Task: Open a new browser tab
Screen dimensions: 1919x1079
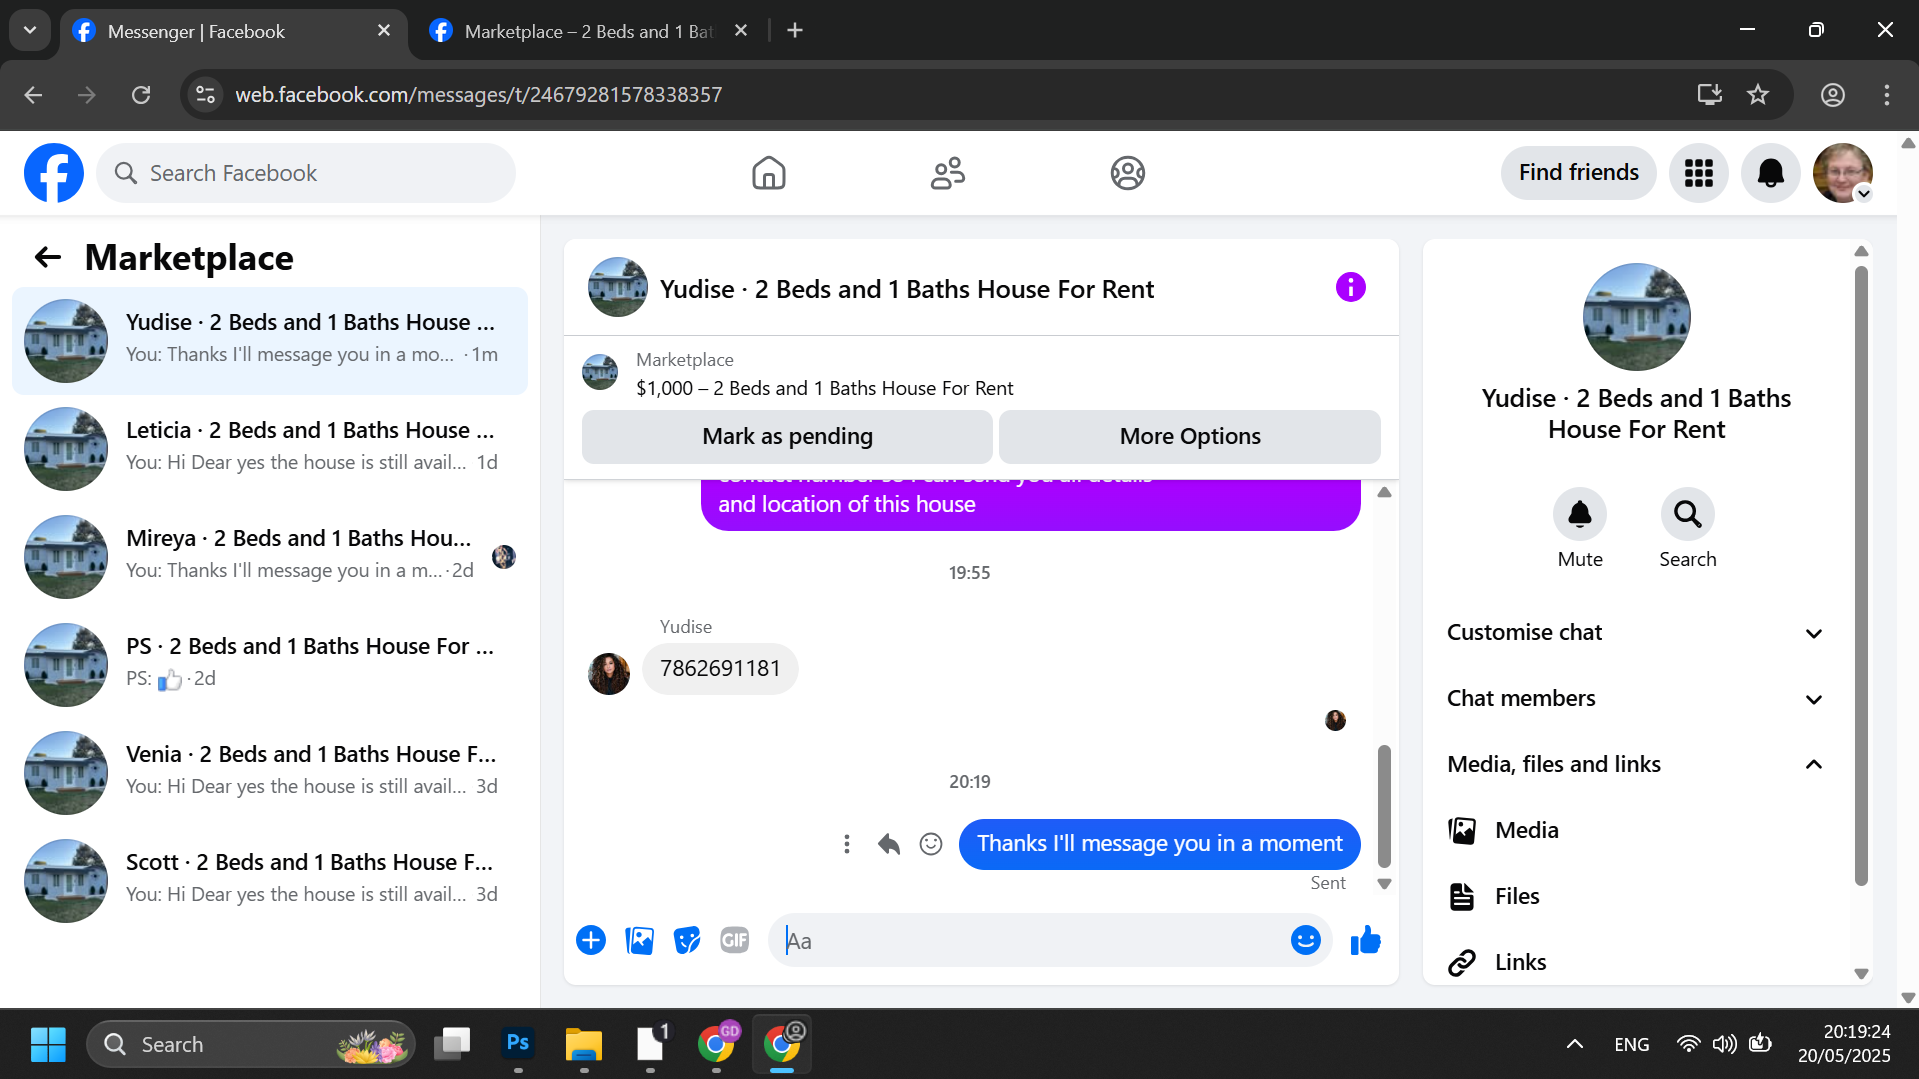Action: pos(795,31)
